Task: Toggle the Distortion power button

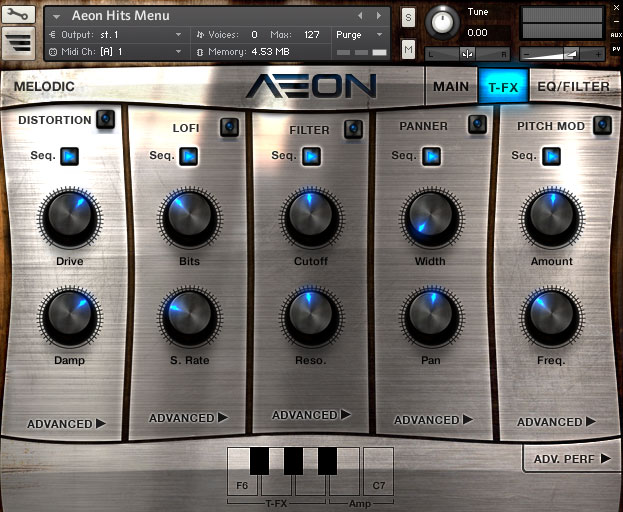Action: (x=106, y=120)
